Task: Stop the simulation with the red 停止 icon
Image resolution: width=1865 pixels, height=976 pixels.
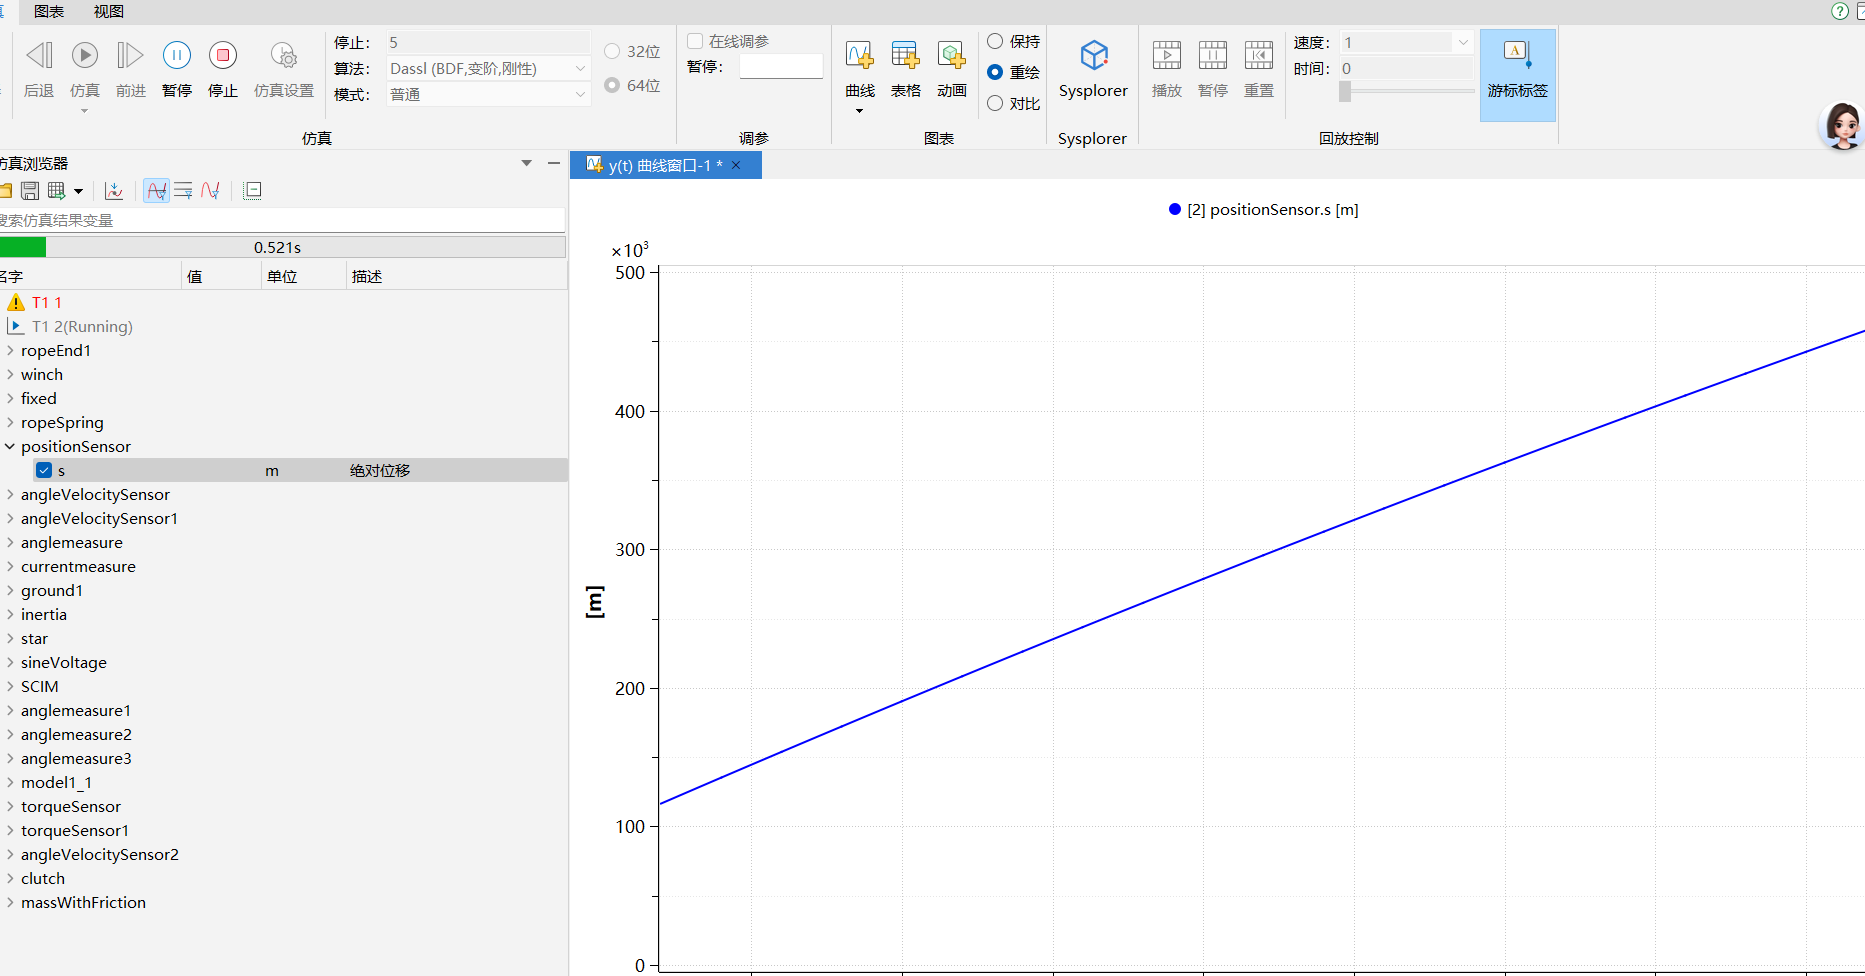Action: (x=223, y=55)
